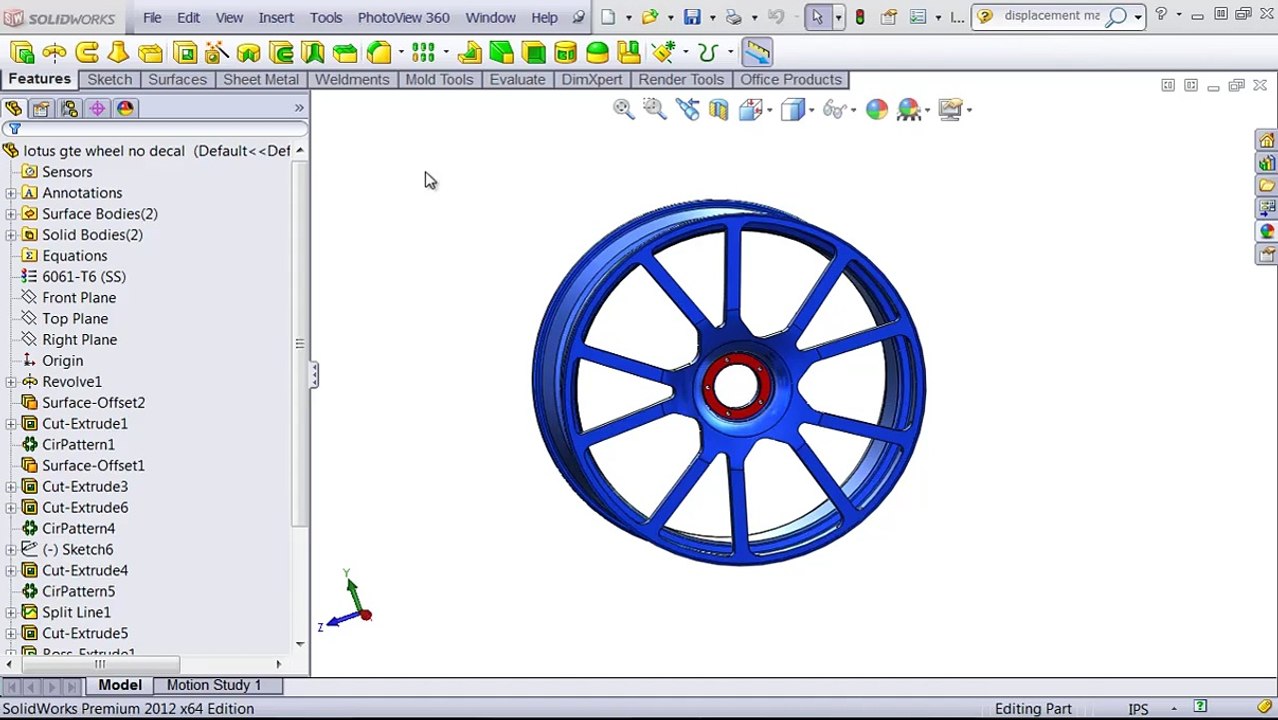Expand the Revolve1 feature
The image size is (1278, 720).
click(x=10, y=382)
